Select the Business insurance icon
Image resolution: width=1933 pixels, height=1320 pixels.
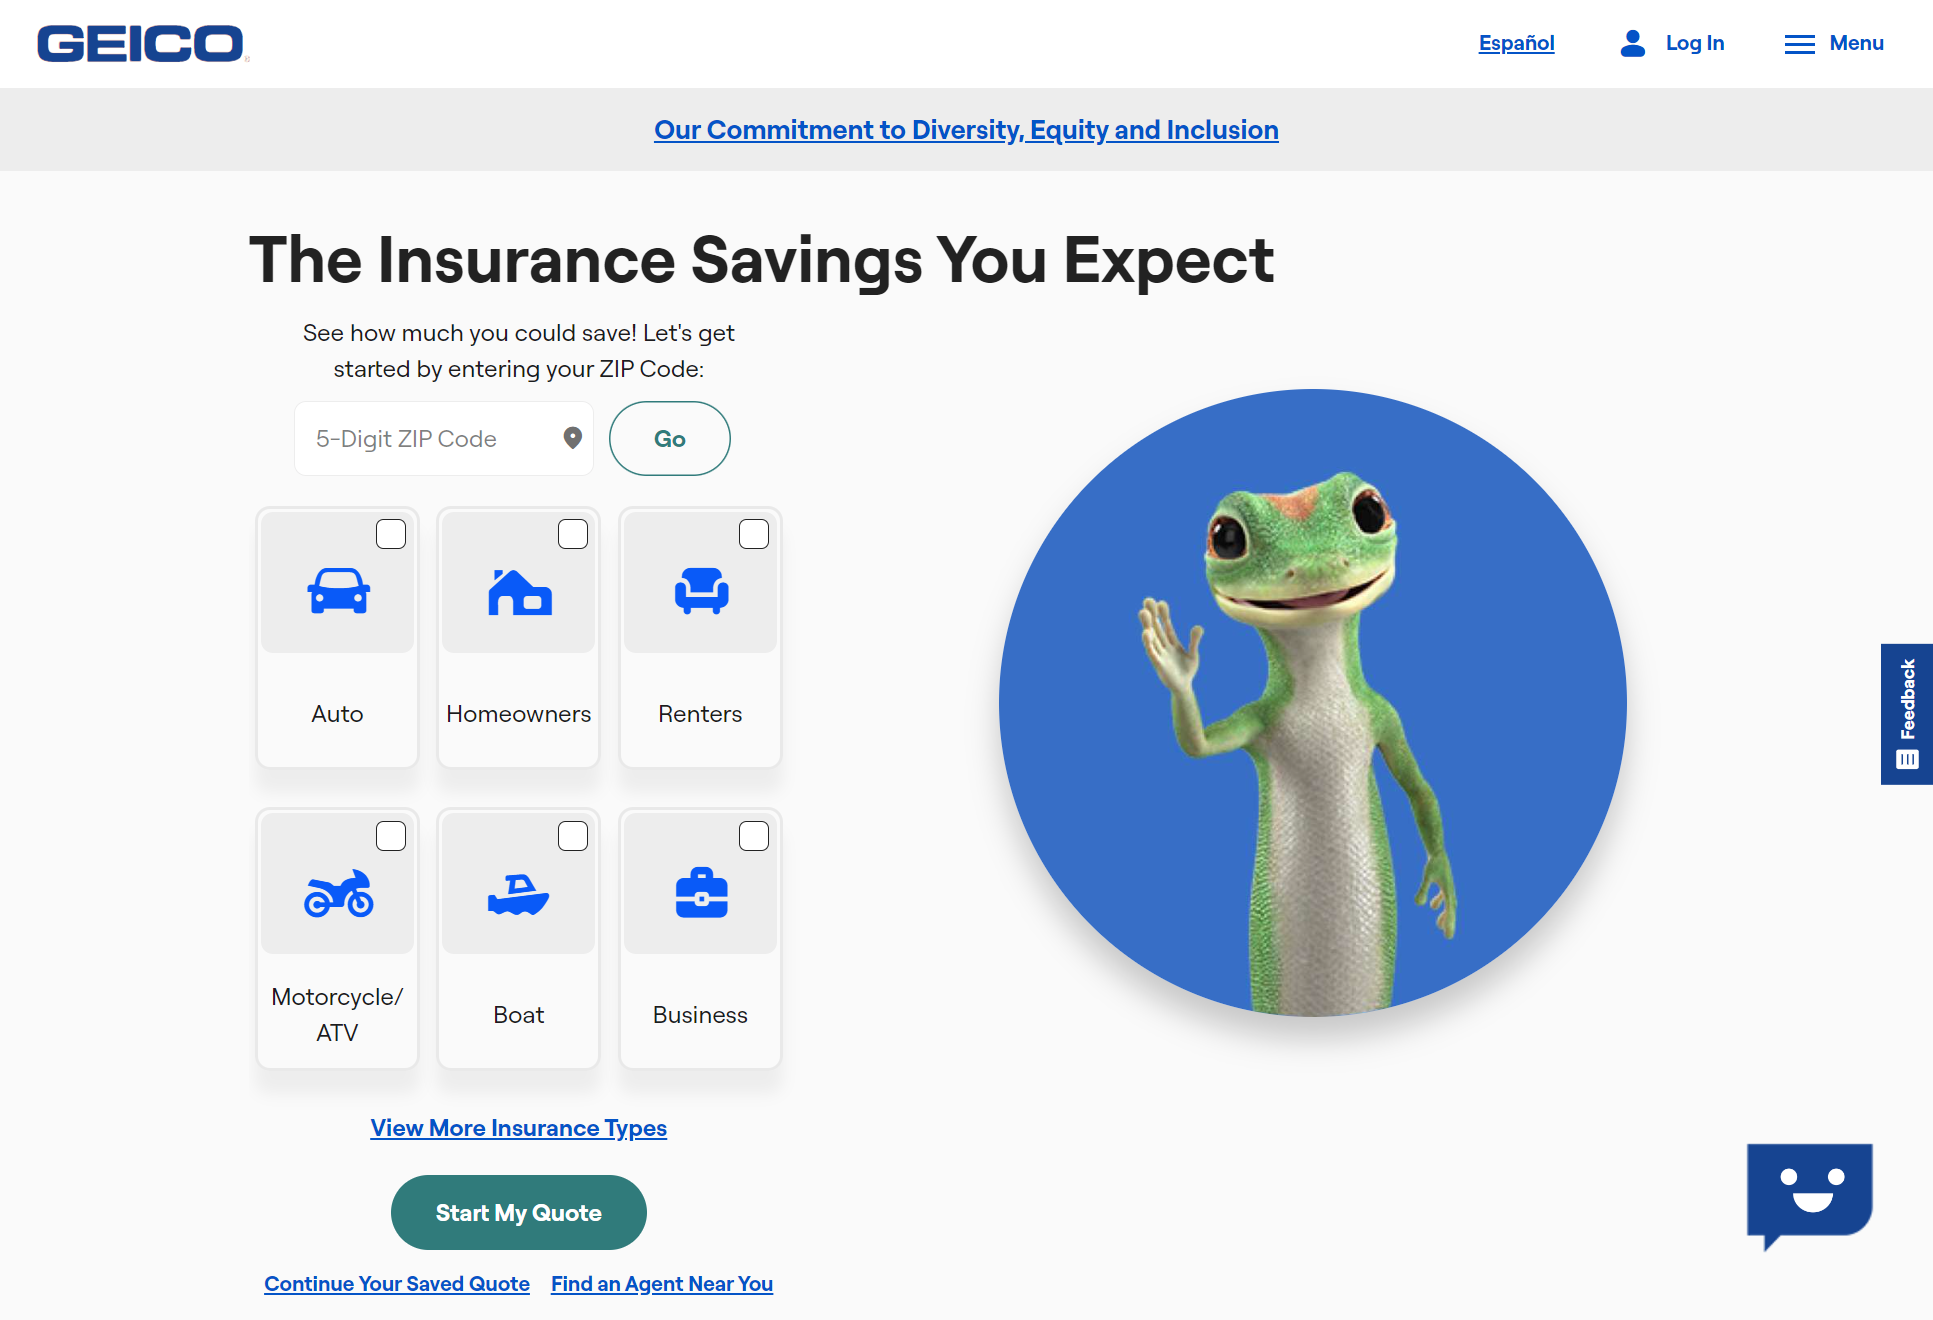701,893
